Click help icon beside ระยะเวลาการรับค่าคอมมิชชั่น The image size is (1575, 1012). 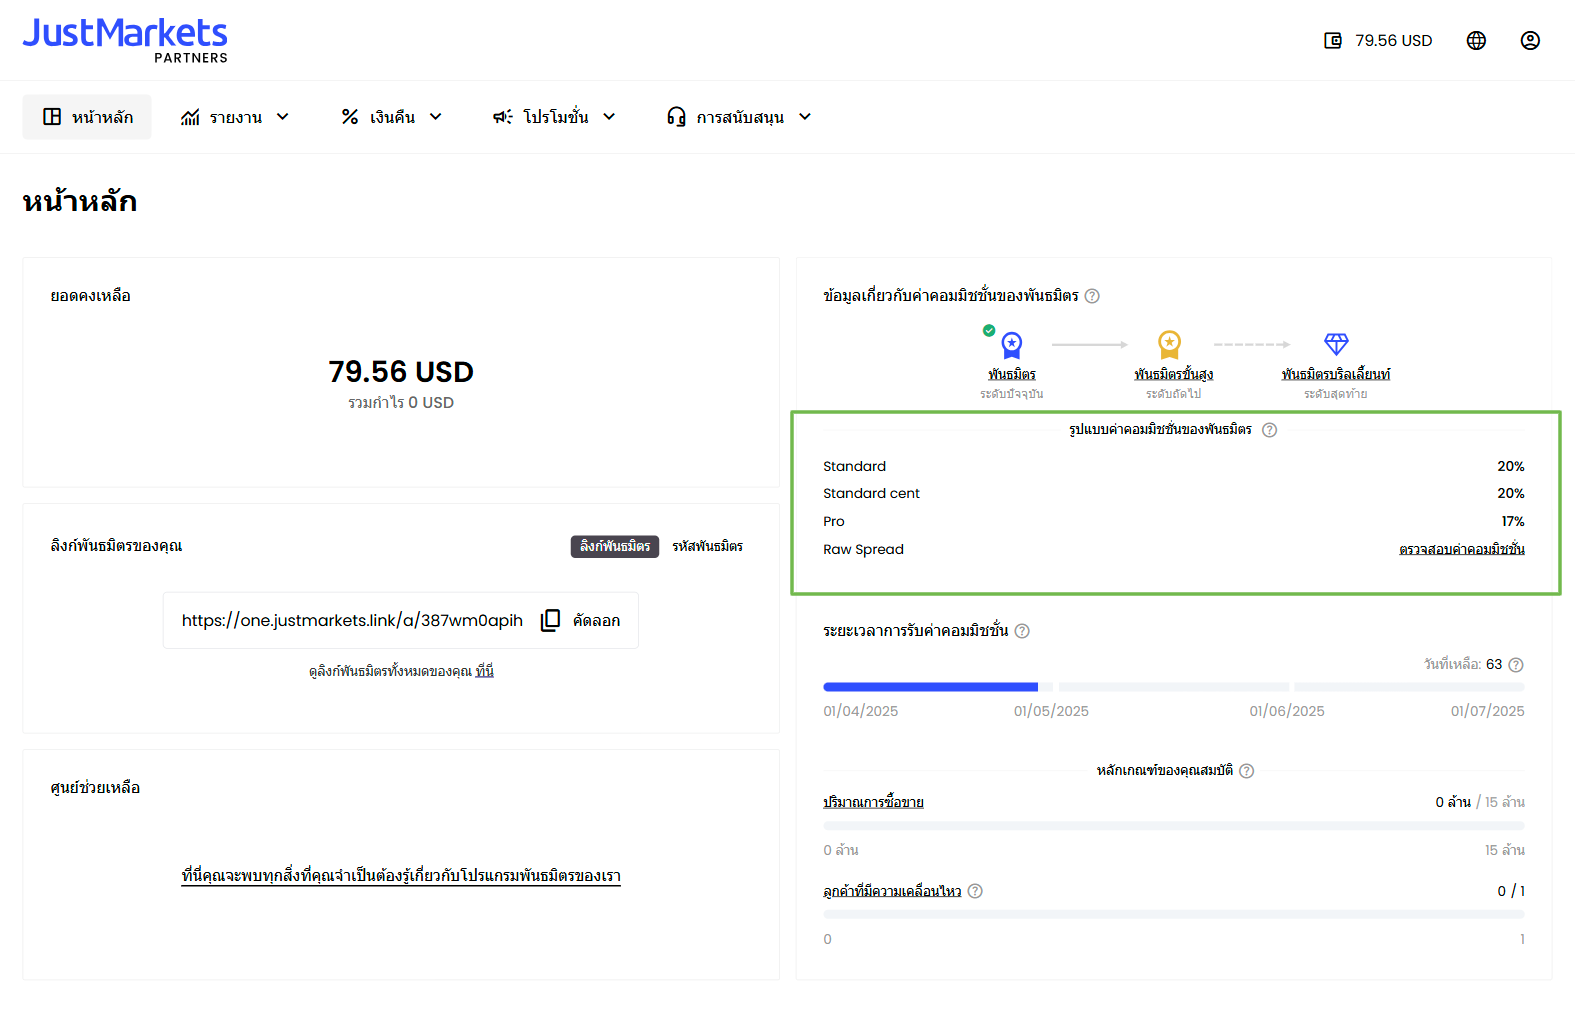[1022, 631]
